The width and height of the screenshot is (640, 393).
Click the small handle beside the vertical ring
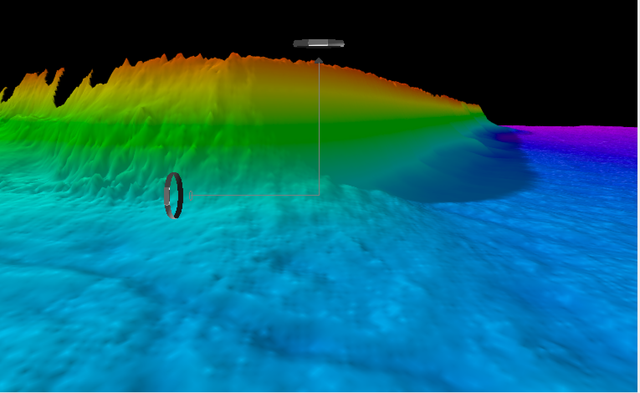pyautogui.click(x=191, y=196)
